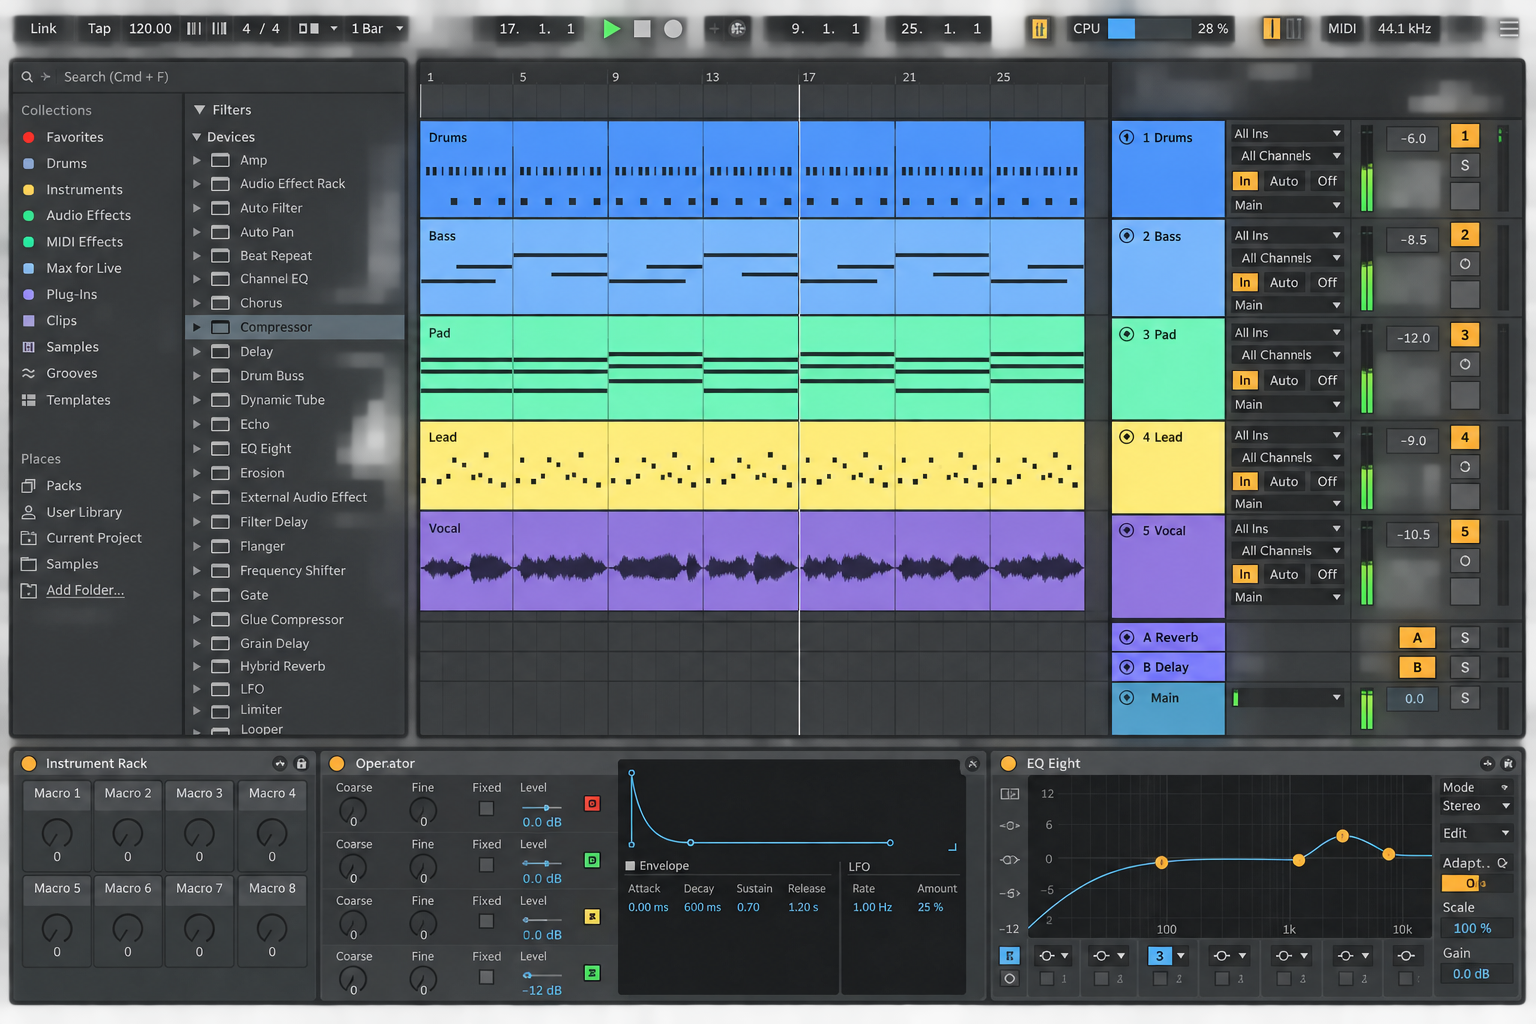Click the Instrument Rack orange activator circle

pos(29,764)
